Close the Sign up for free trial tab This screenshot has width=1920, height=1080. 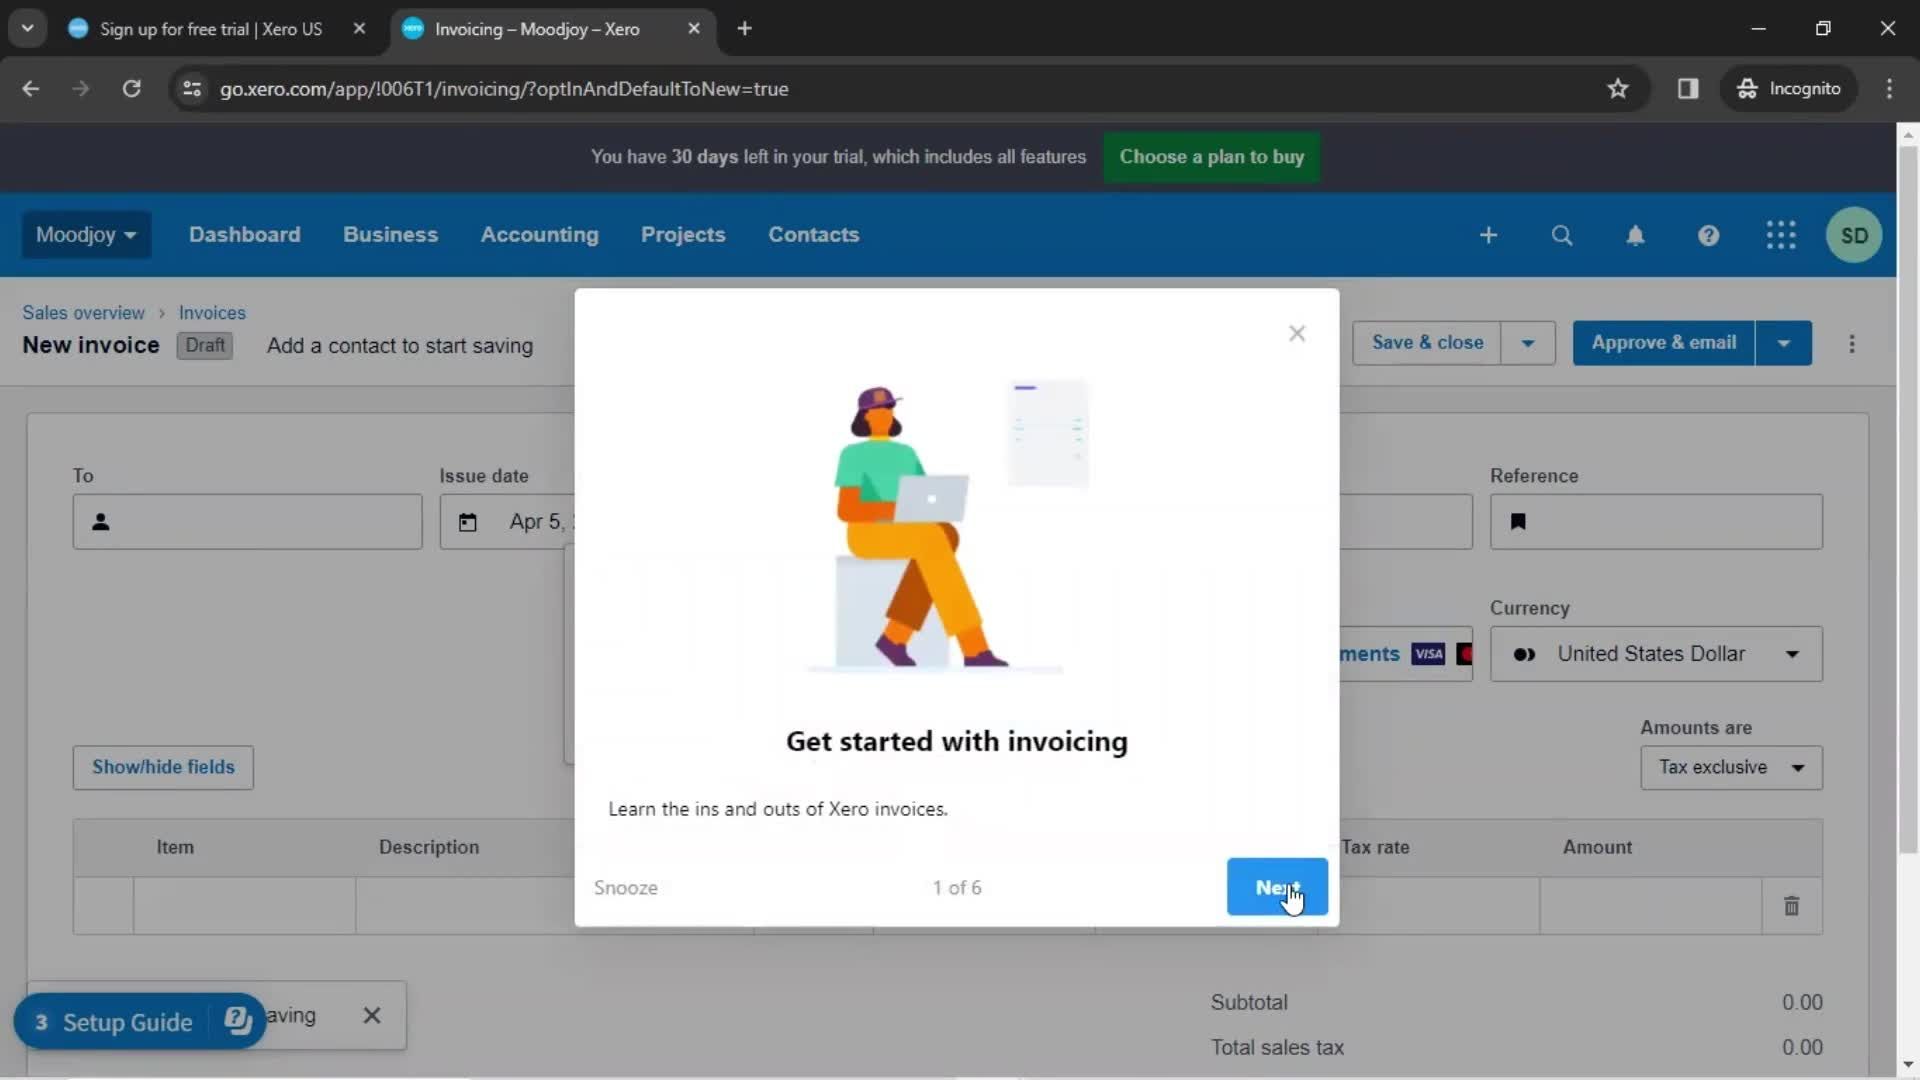tap(359, 29)
